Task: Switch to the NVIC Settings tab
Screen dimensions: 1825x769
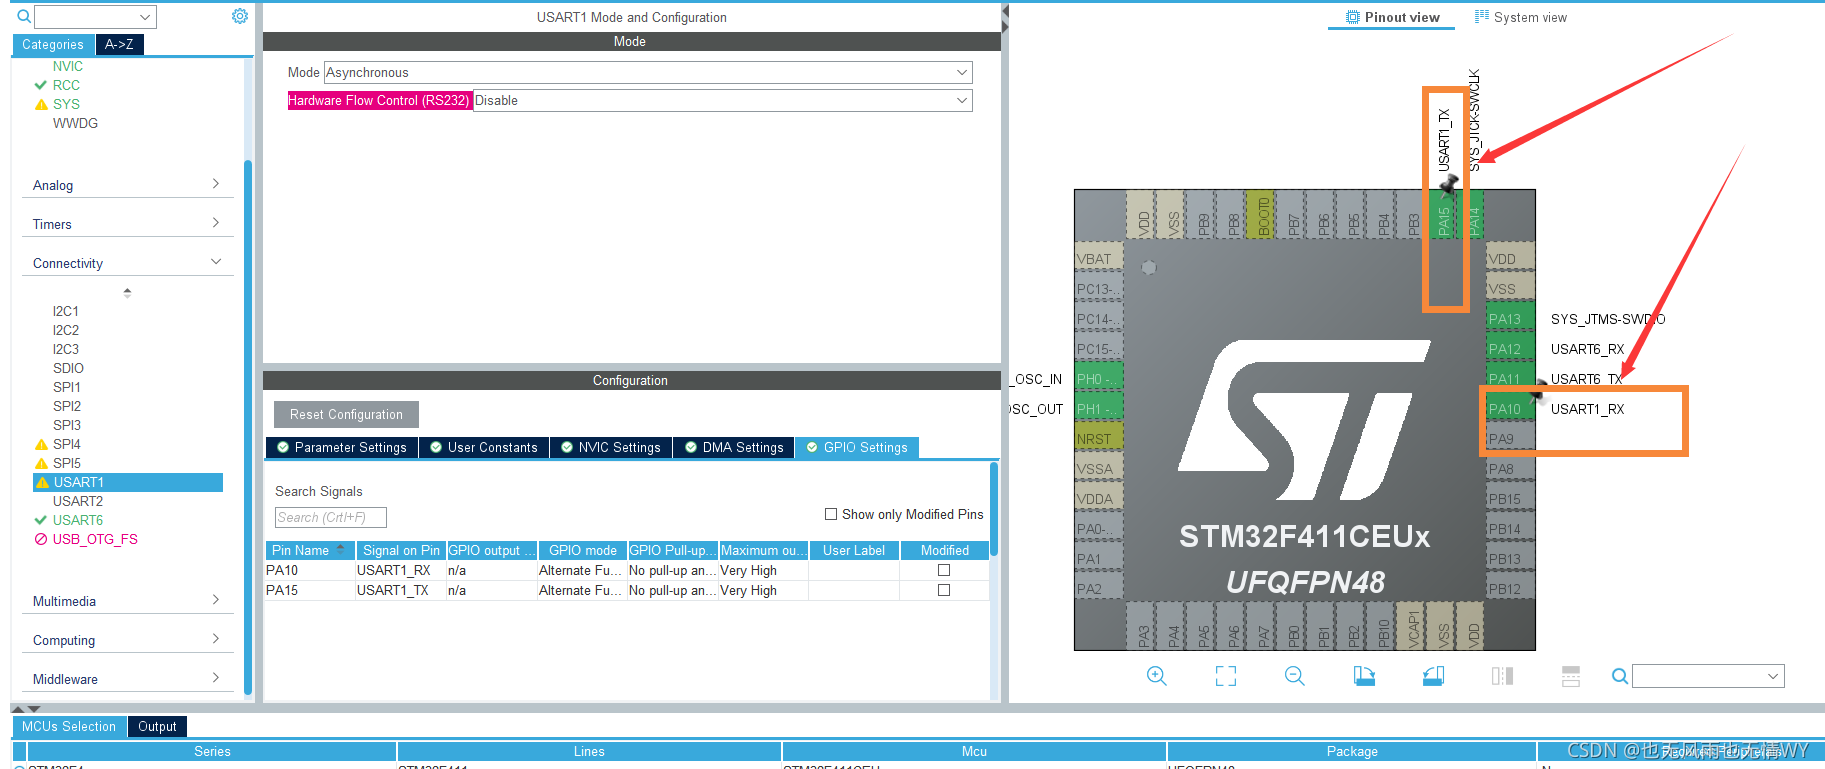Action: (611, 447)
